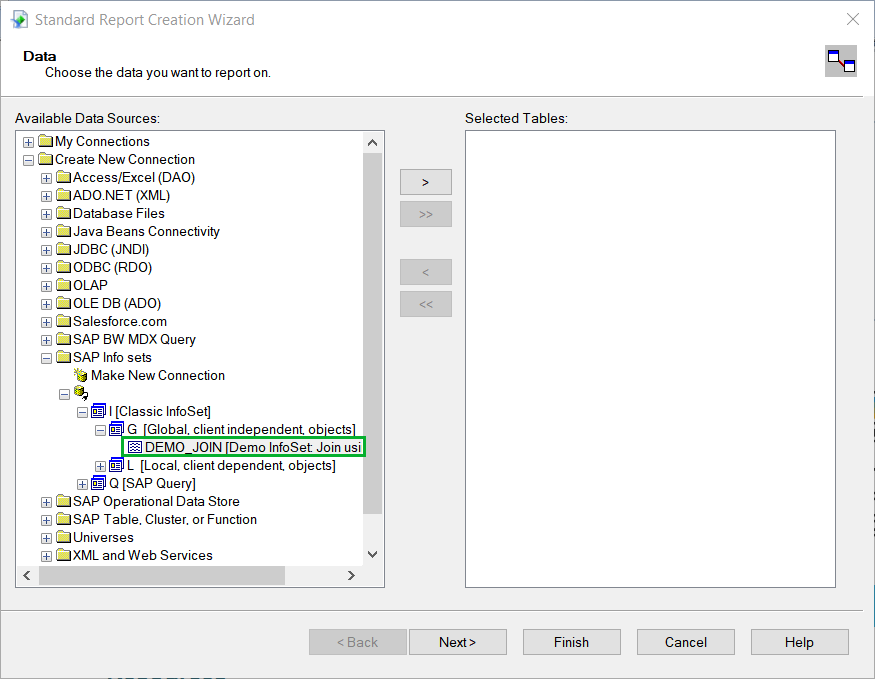
Task: Expand the SAP Table, Cluster, or Function node
Action: coord(46,521)
